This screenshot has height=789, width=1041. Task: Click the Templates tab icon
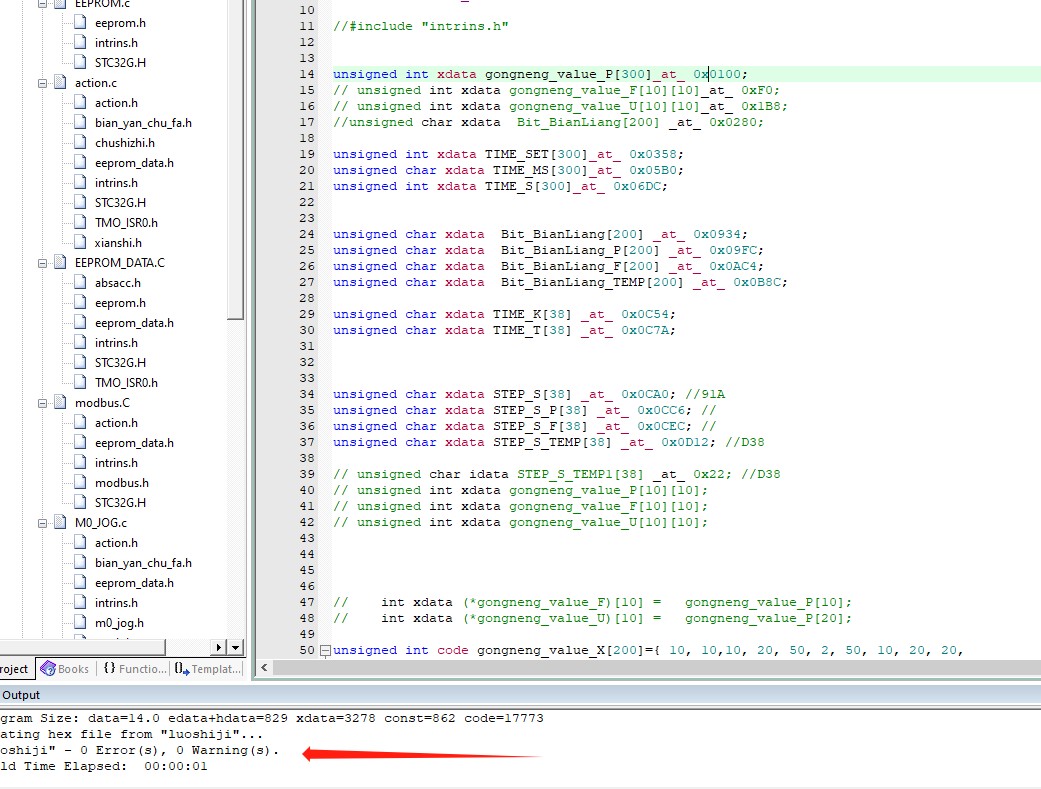click(182, 669)
